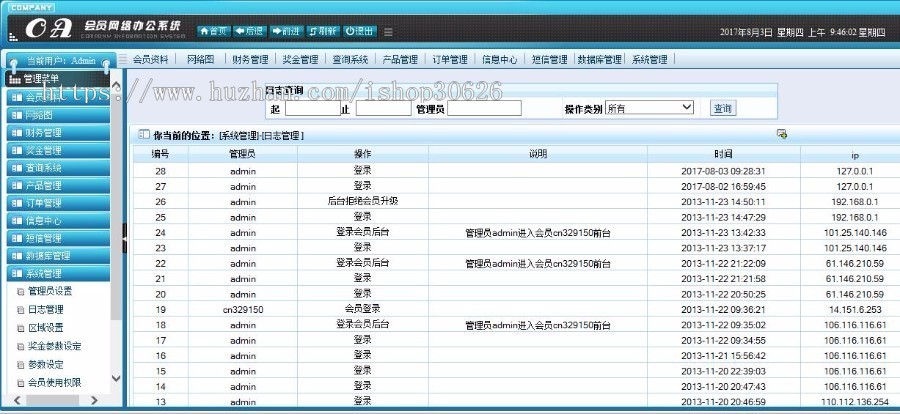Collapse 系统管理 in the sidebar menu
Image resolution: width=900 pixels, height=414 pixels.
58,273
